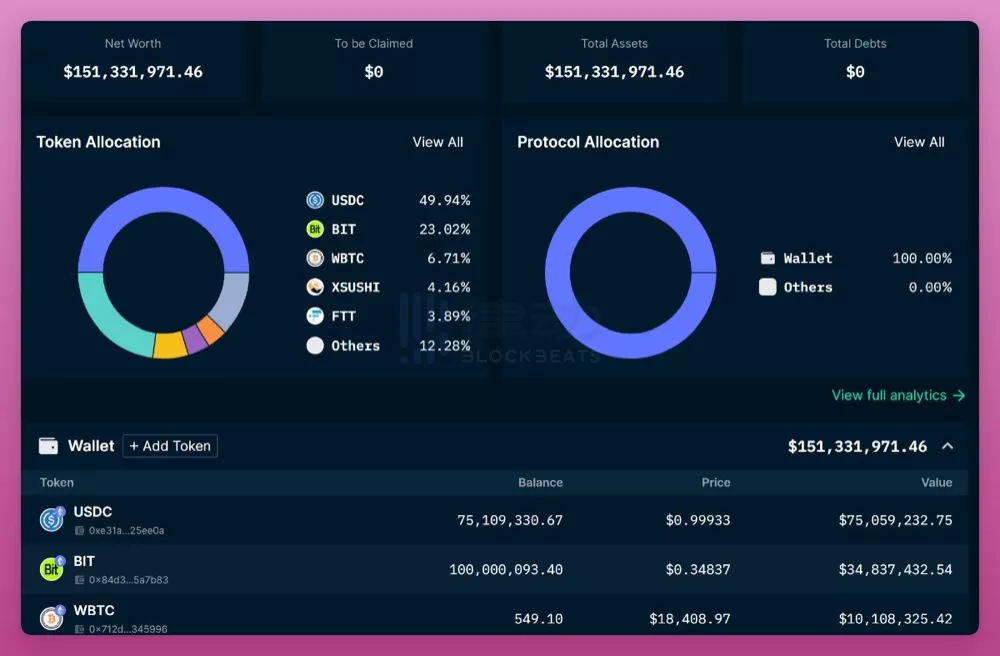This screenshot has width=1000, height=656.
Task: Click WBTC value $10,108,325.42
Action: pyautogui.click(x=895, y=618)
